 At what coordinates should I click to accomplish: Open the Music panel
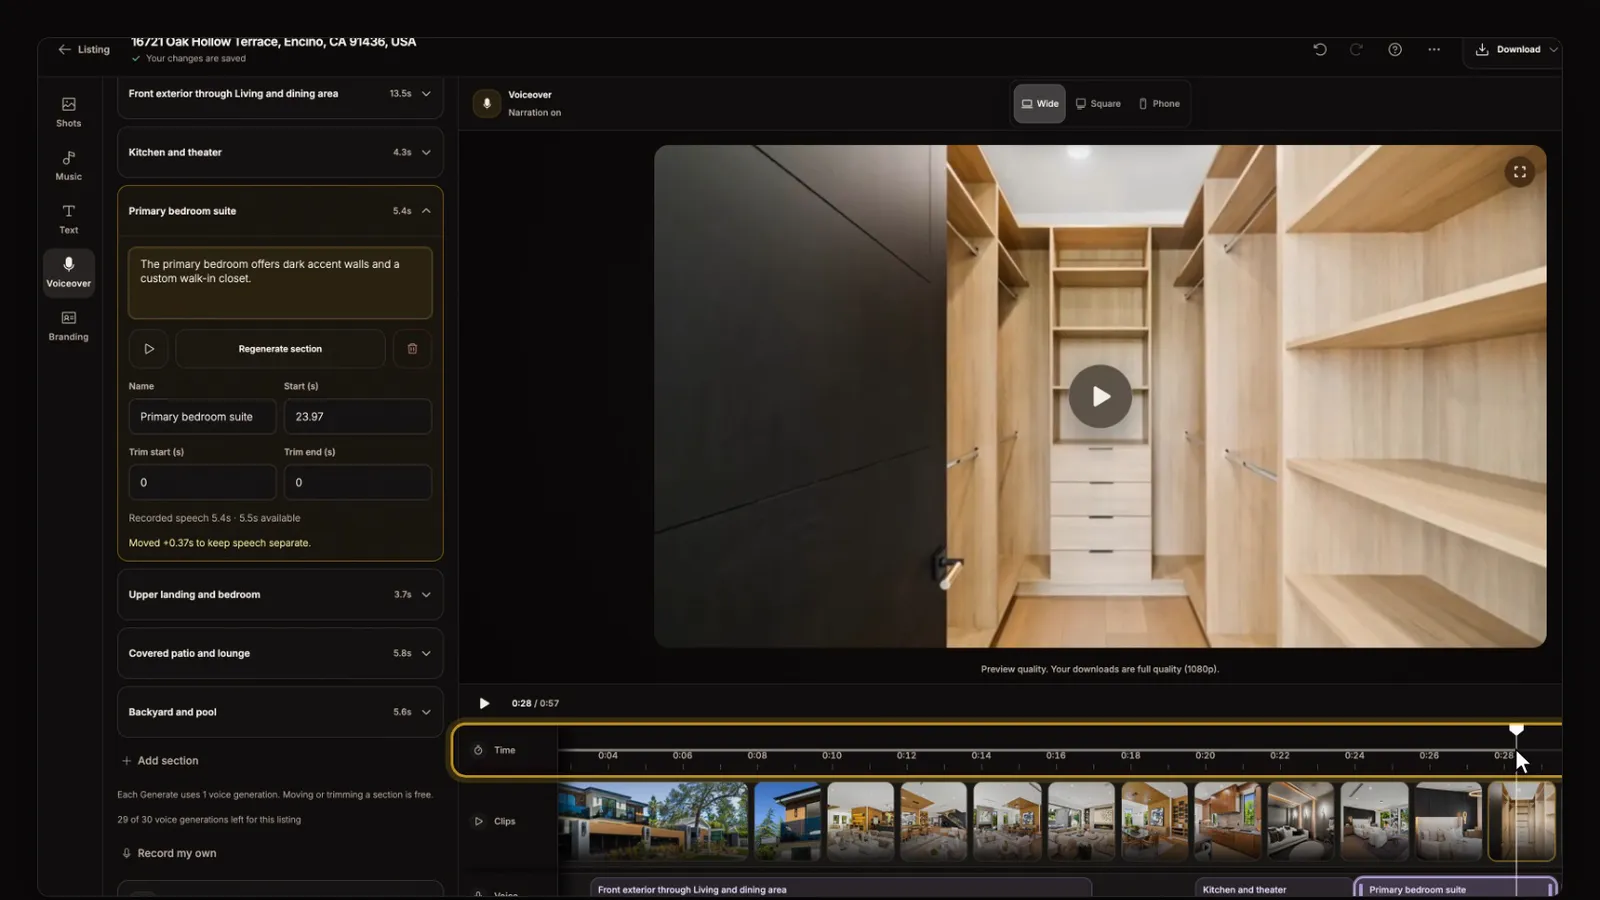click(x=68, y=165)
